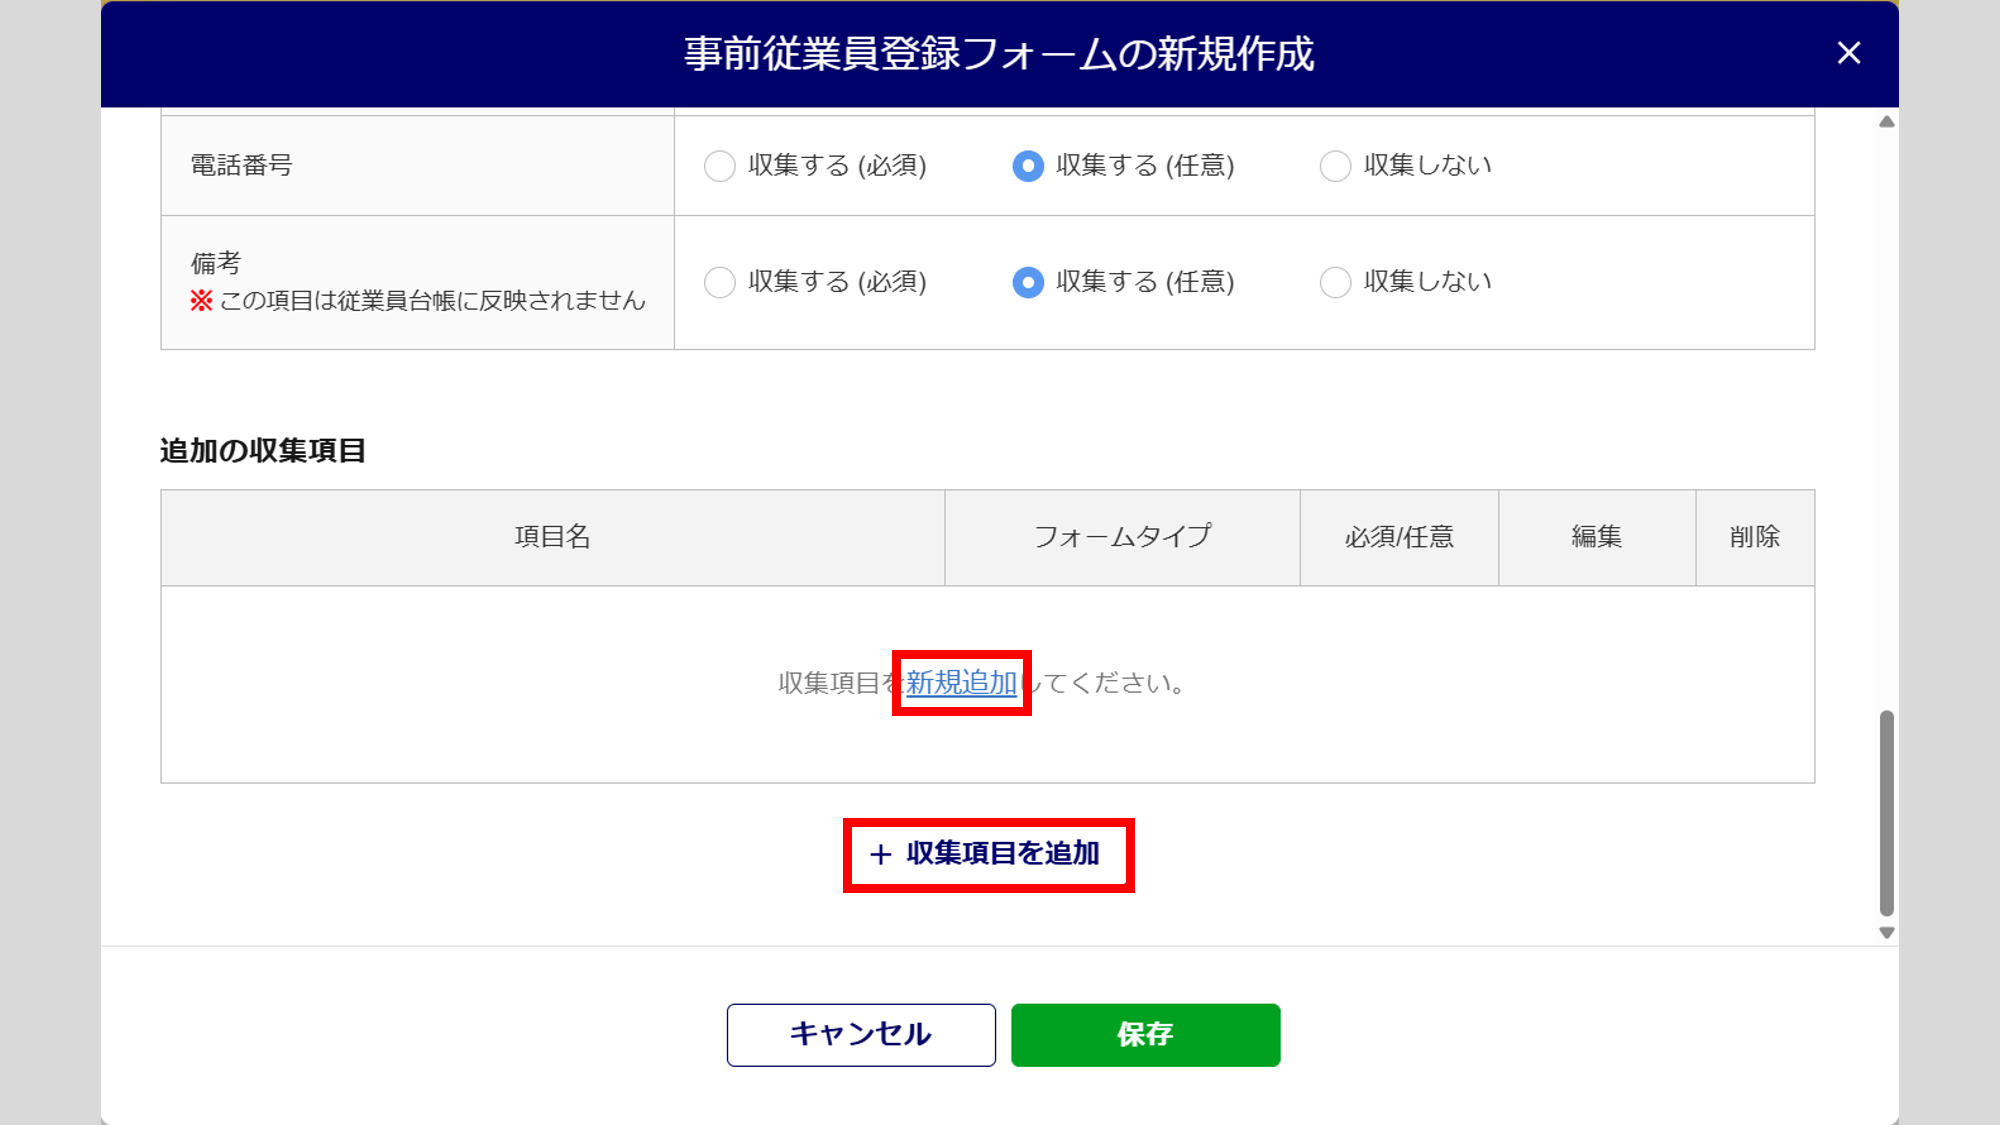Click the scrollbar down arrow
2000x1125 pixels.
1886,932
